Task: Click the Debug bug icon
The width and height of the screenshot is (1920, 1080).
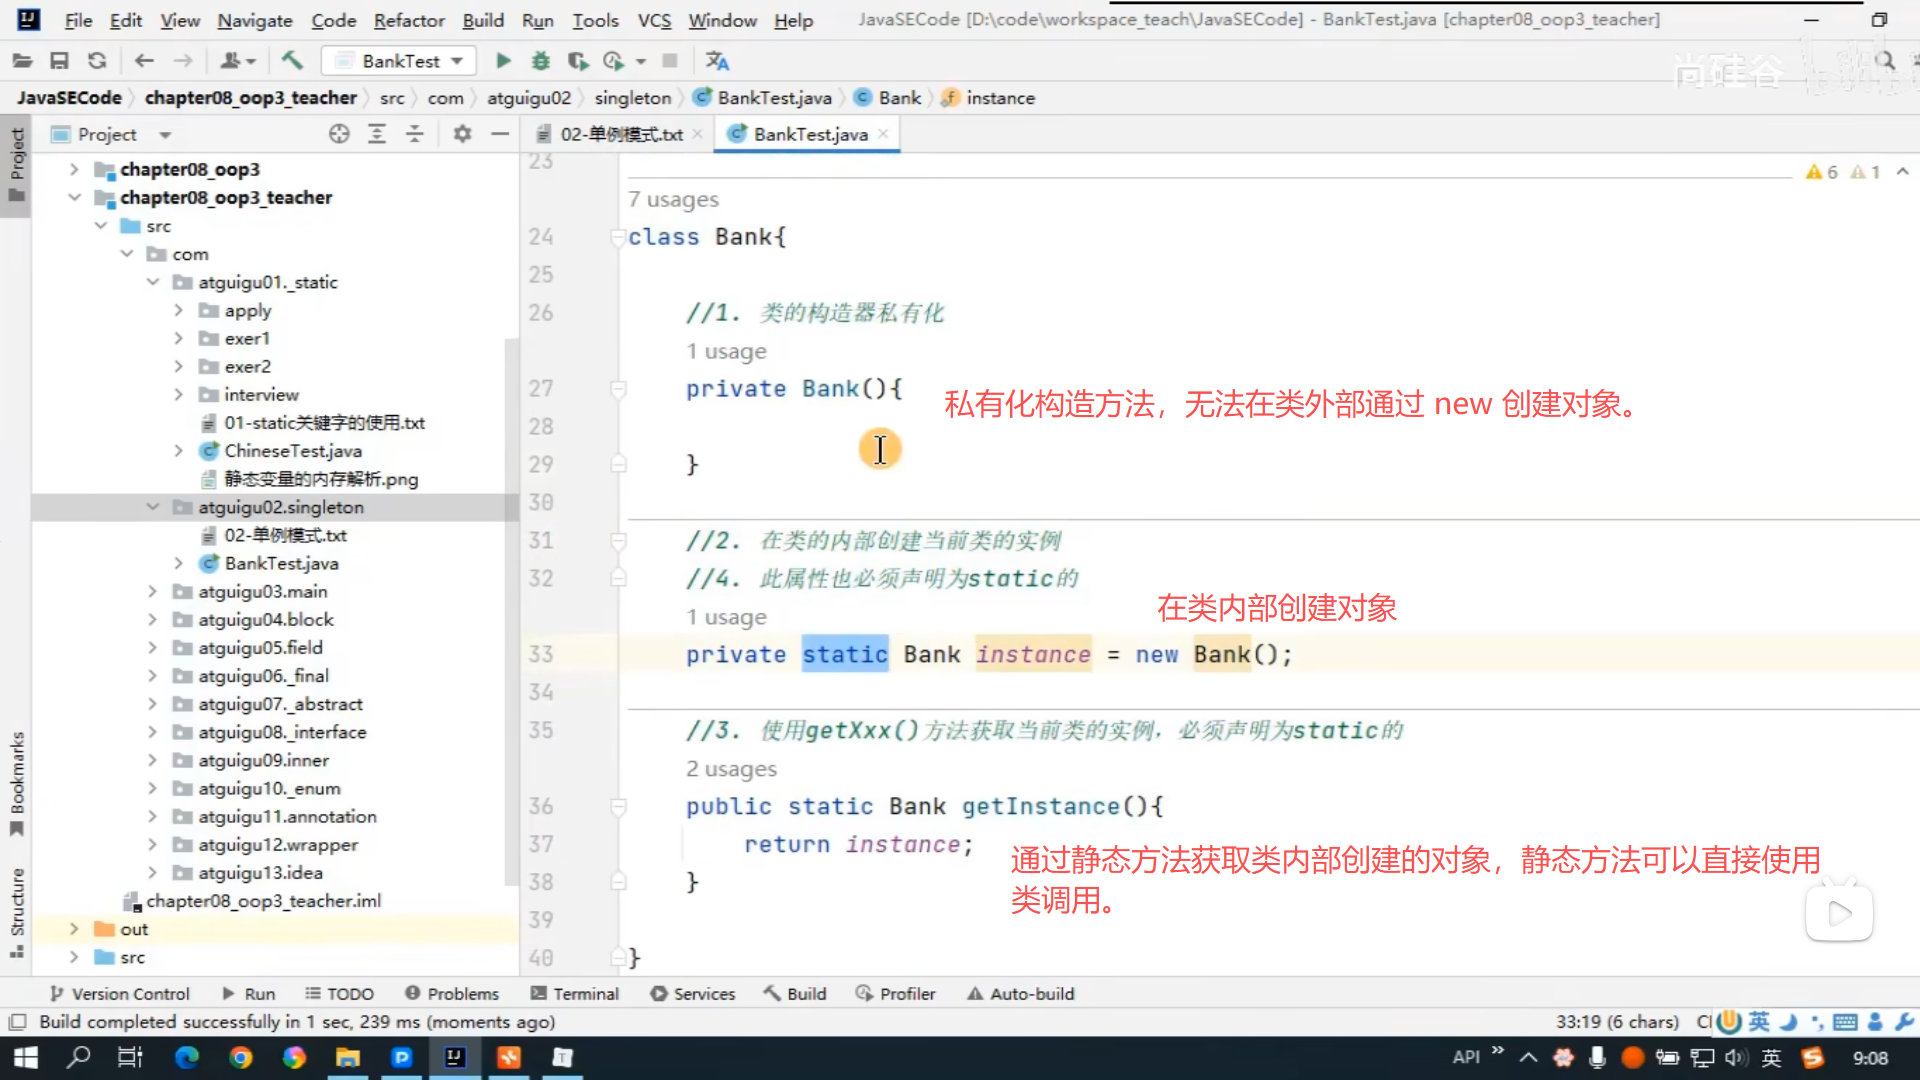Action: (x=540, y=61)
